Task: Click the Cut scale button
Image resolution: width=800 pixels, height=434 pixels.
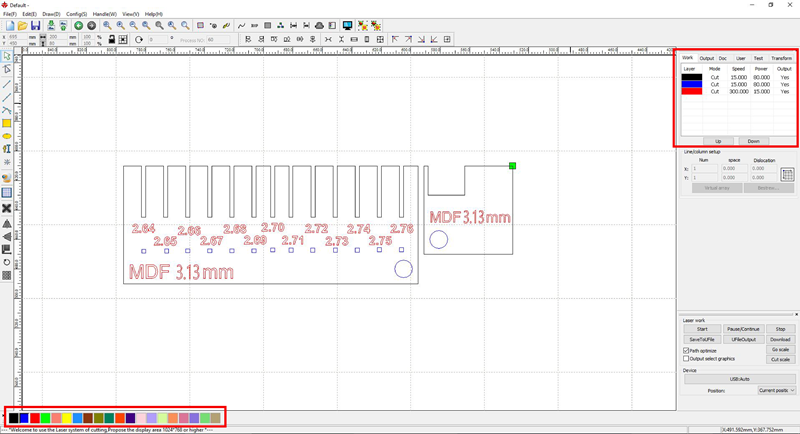Action: coord(781,359)
